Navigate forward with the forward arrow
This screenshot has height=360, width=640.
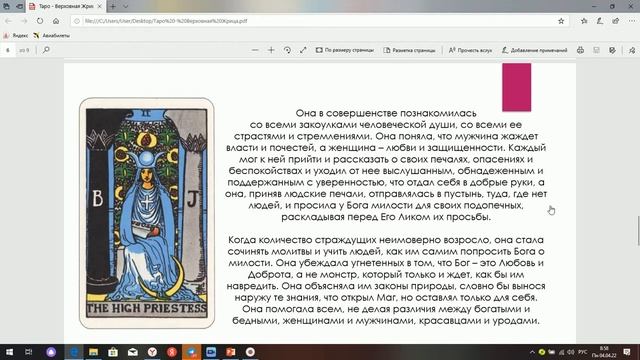24,21
